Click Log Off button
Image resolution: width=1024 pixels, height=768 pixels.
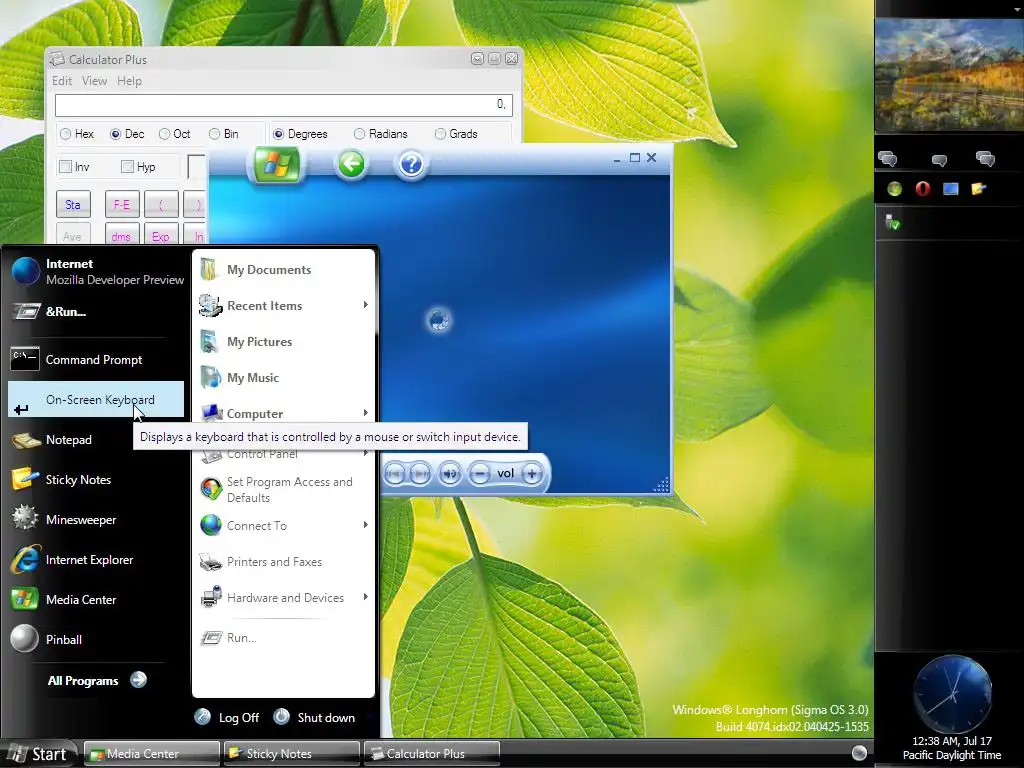pos(227,717)
